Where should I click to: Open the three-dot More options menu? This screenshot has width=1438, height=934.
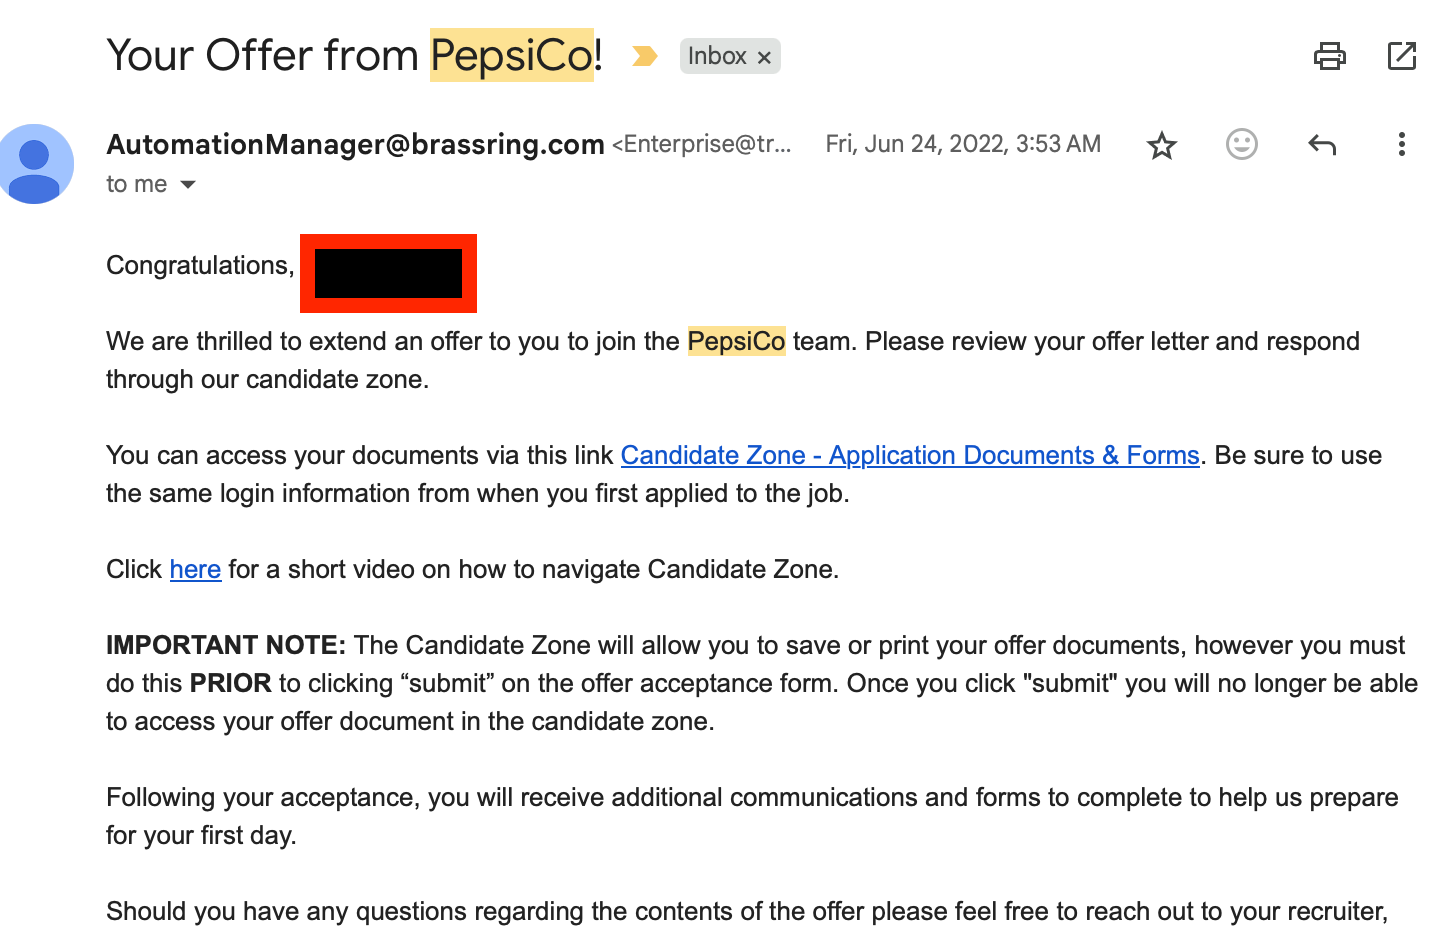(x=1401, y=145)
